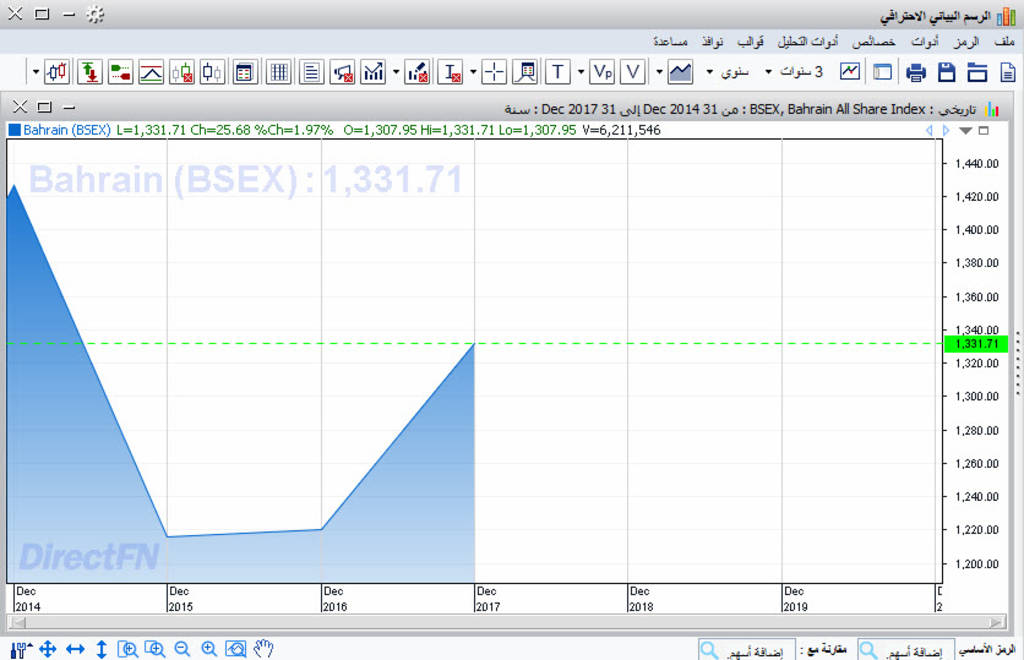The width and height of the screenshot is (1024, 660).
Task: Open the 3 سنوات period dropdown
Action: (x=794, y=72)
